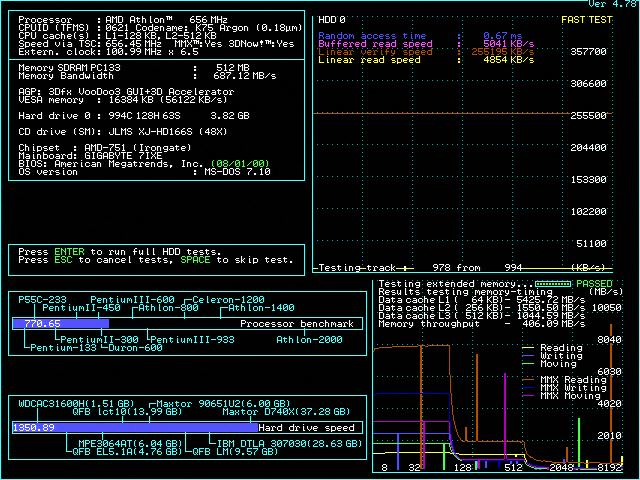640x480 pixels.
Task: Click the CD drive JLMS XJ-HD166S line
Action: 123,132
